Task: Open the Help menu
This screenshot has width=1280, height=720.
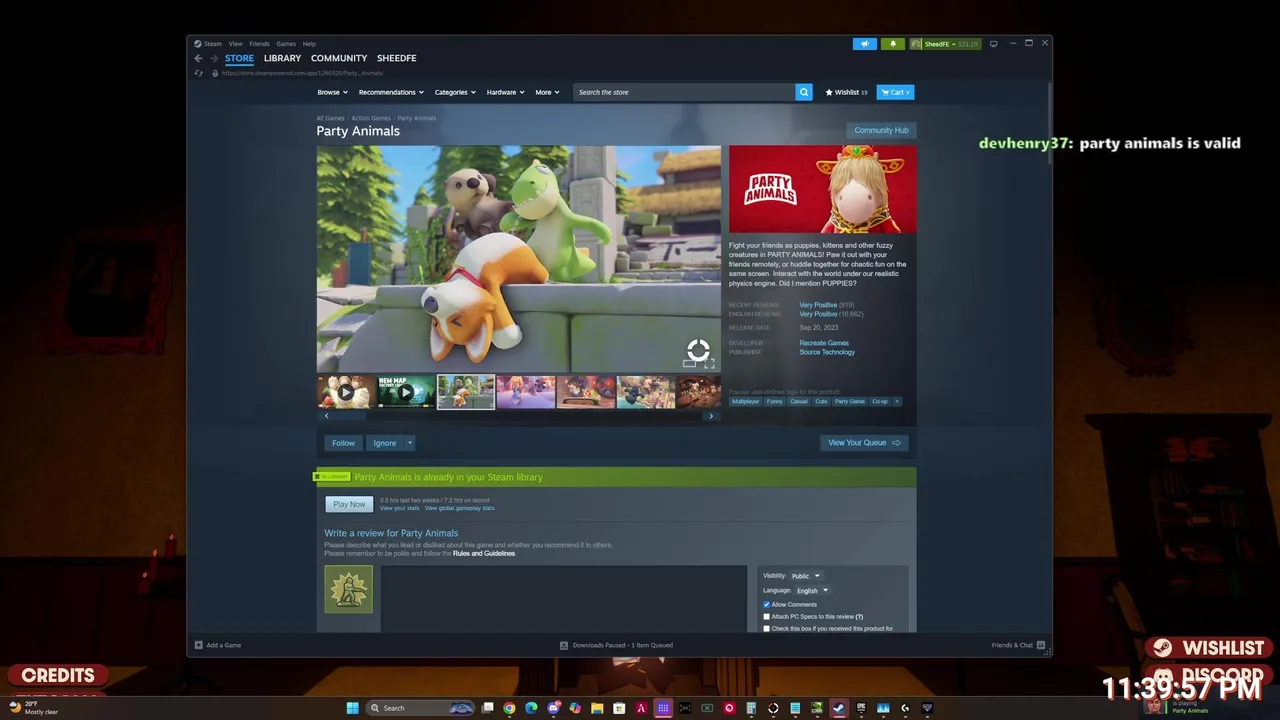Action: click(x=309, y=44)
